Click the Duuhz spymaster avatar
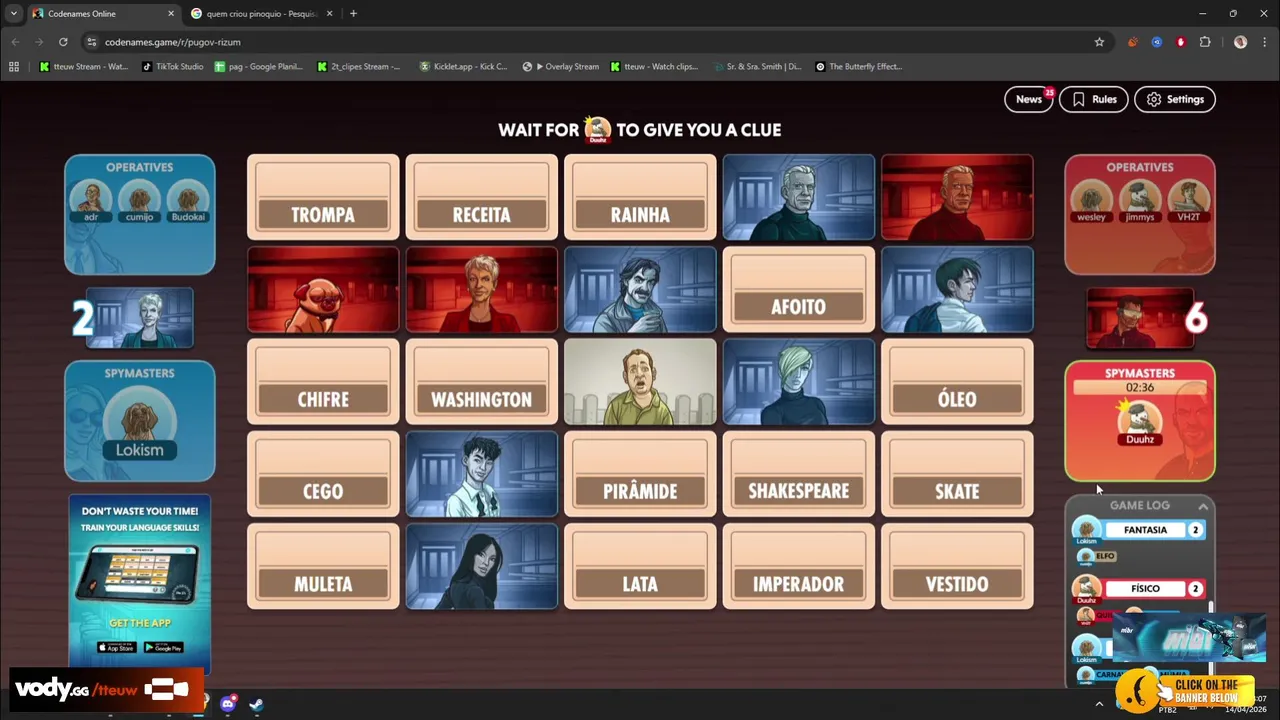This screenshot has height=720, width=1280. tap(1140, 421)
